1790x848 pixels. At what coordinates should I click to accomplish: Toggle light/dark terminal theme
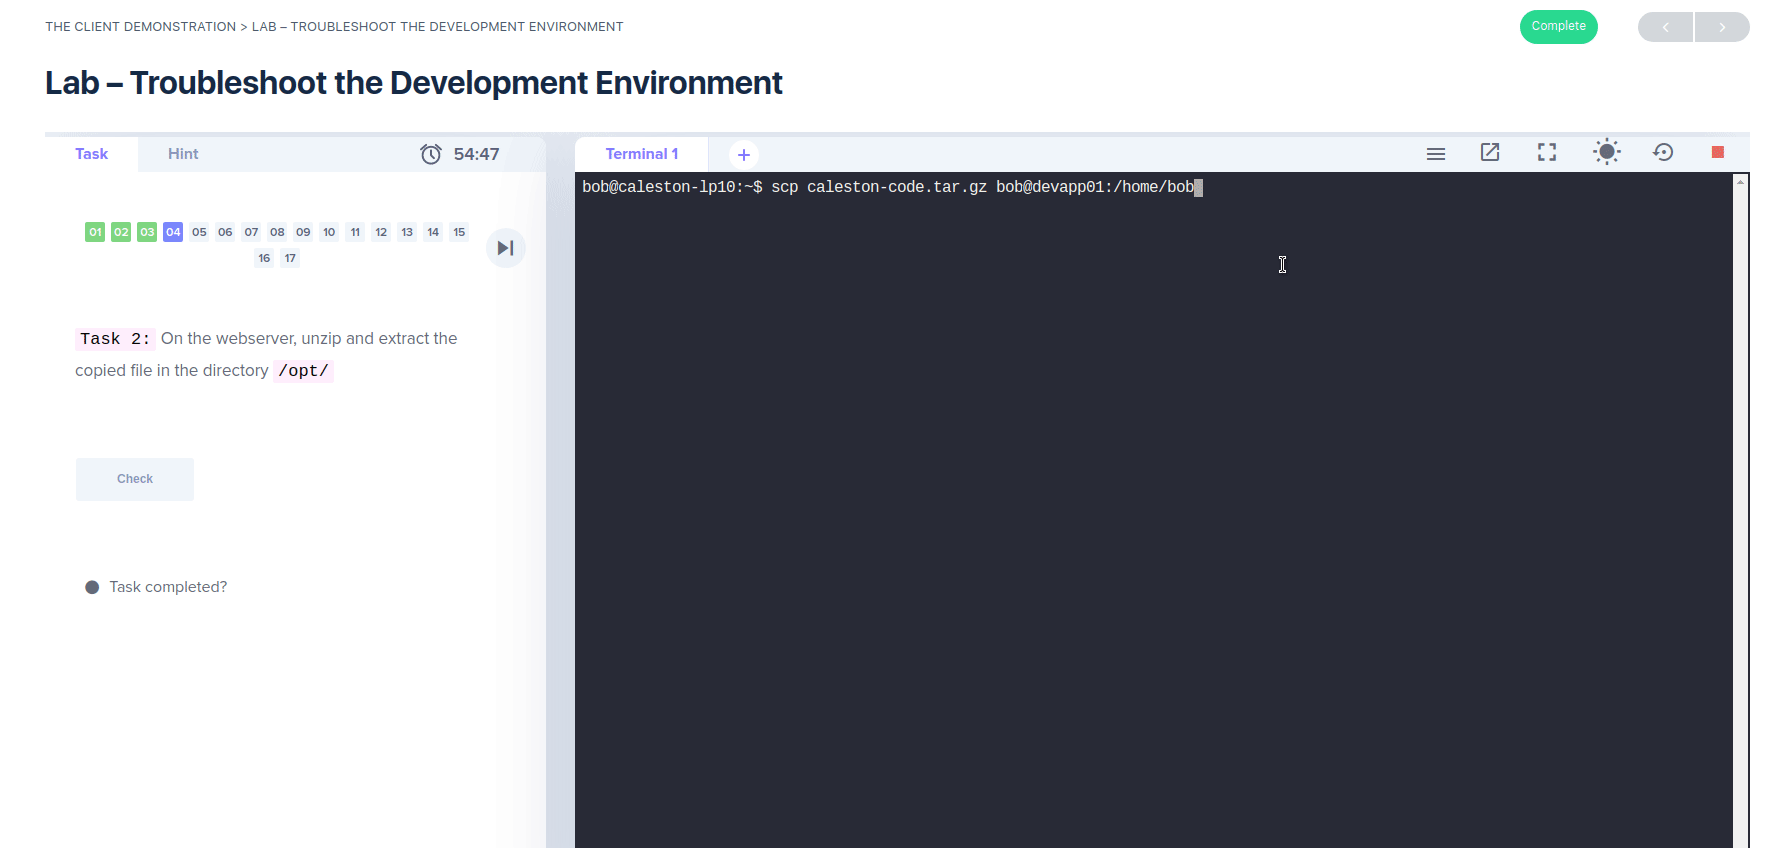pos(1606,152)
